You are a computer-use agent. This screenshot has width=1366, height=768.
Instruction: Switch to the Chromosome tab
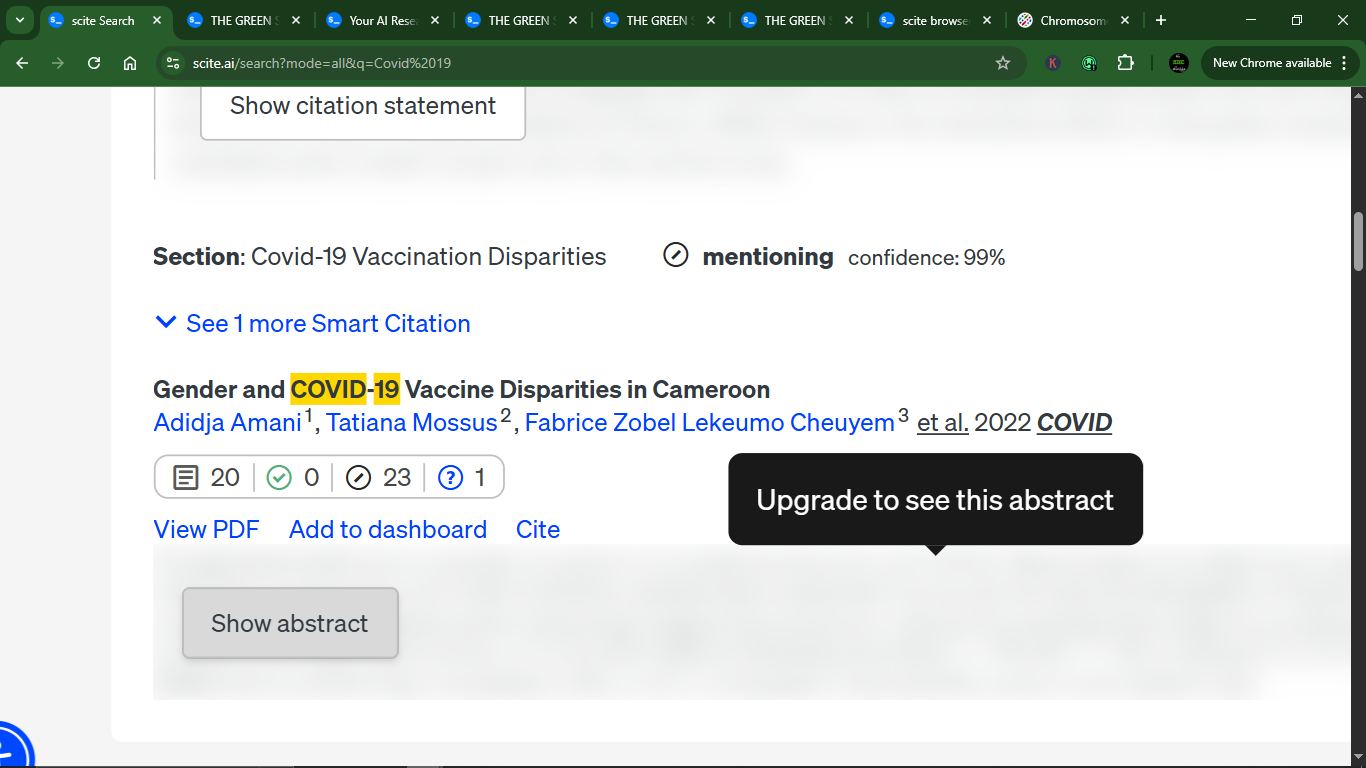tap(1072, 20)
